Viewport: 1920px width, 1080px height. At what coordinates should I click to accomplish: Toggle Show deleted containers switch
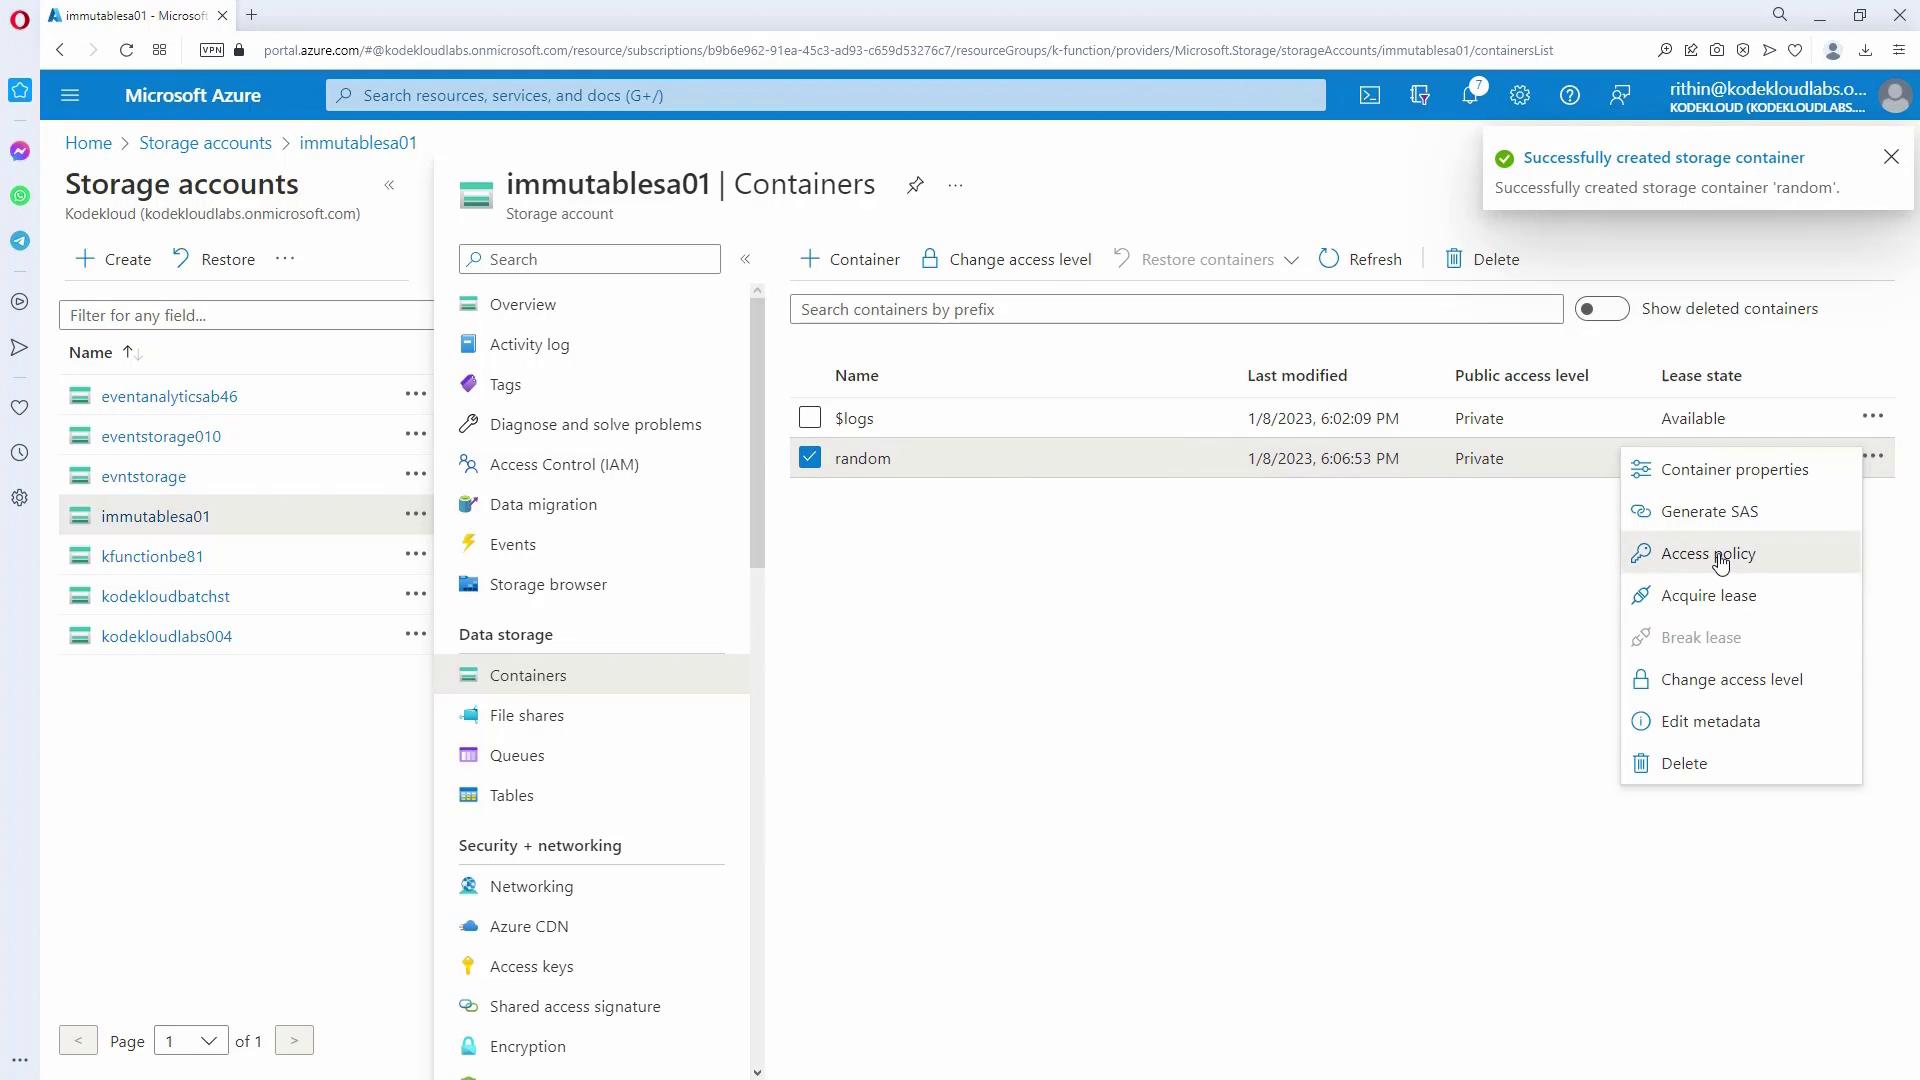coord(1601,309)
